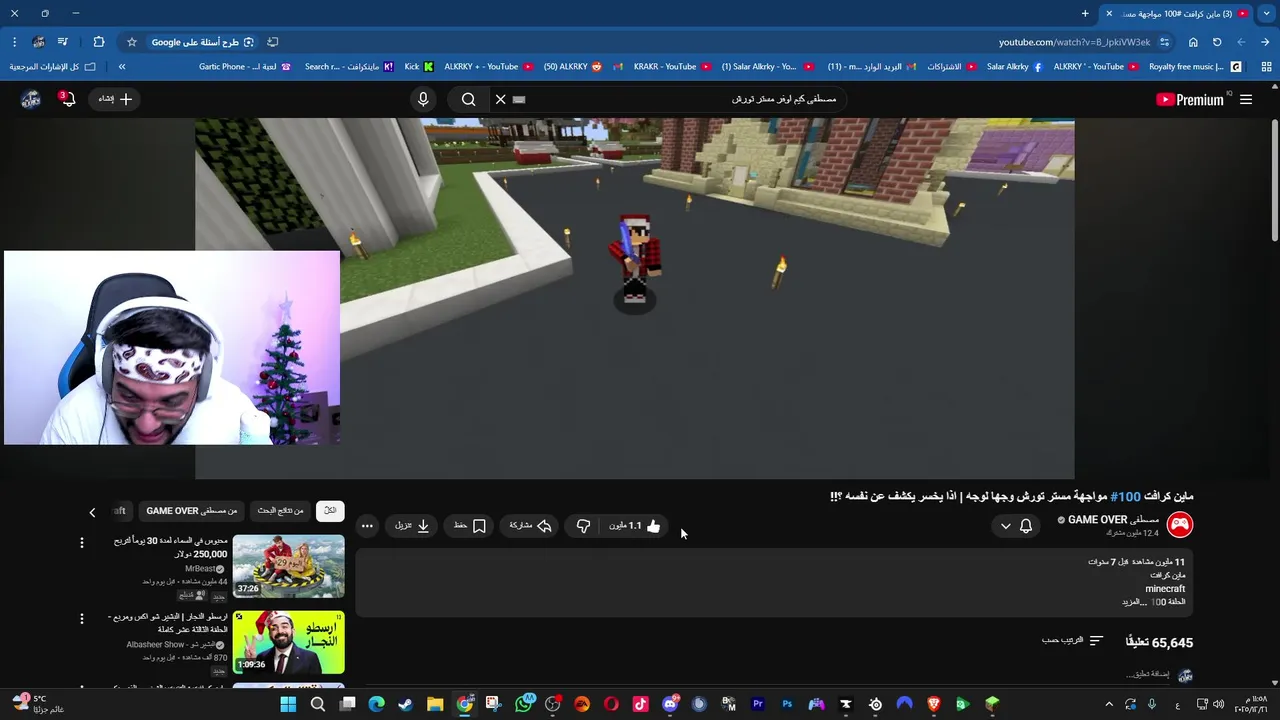Open the Royalty free music bookmark
The height and width of the screenshot is (720, 1280).
1195,67
